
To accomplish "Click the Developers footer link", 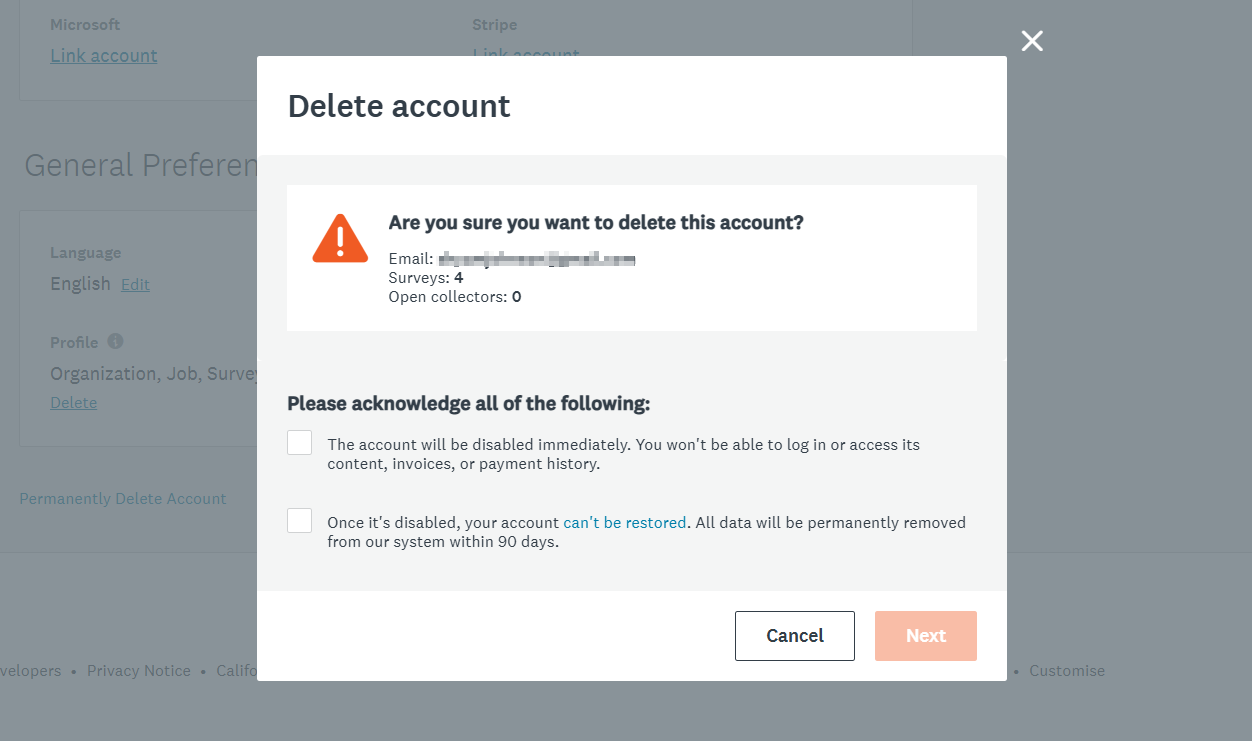I will [30, 671].
